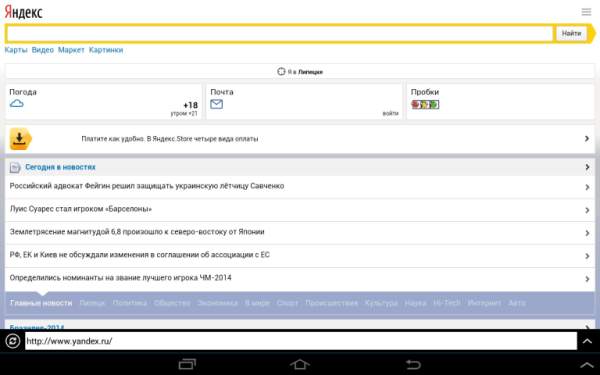The height and width of the screenshot is (375, 600).
Task: Click the small up arrow in the system bar corner
Action: (587, 365)
